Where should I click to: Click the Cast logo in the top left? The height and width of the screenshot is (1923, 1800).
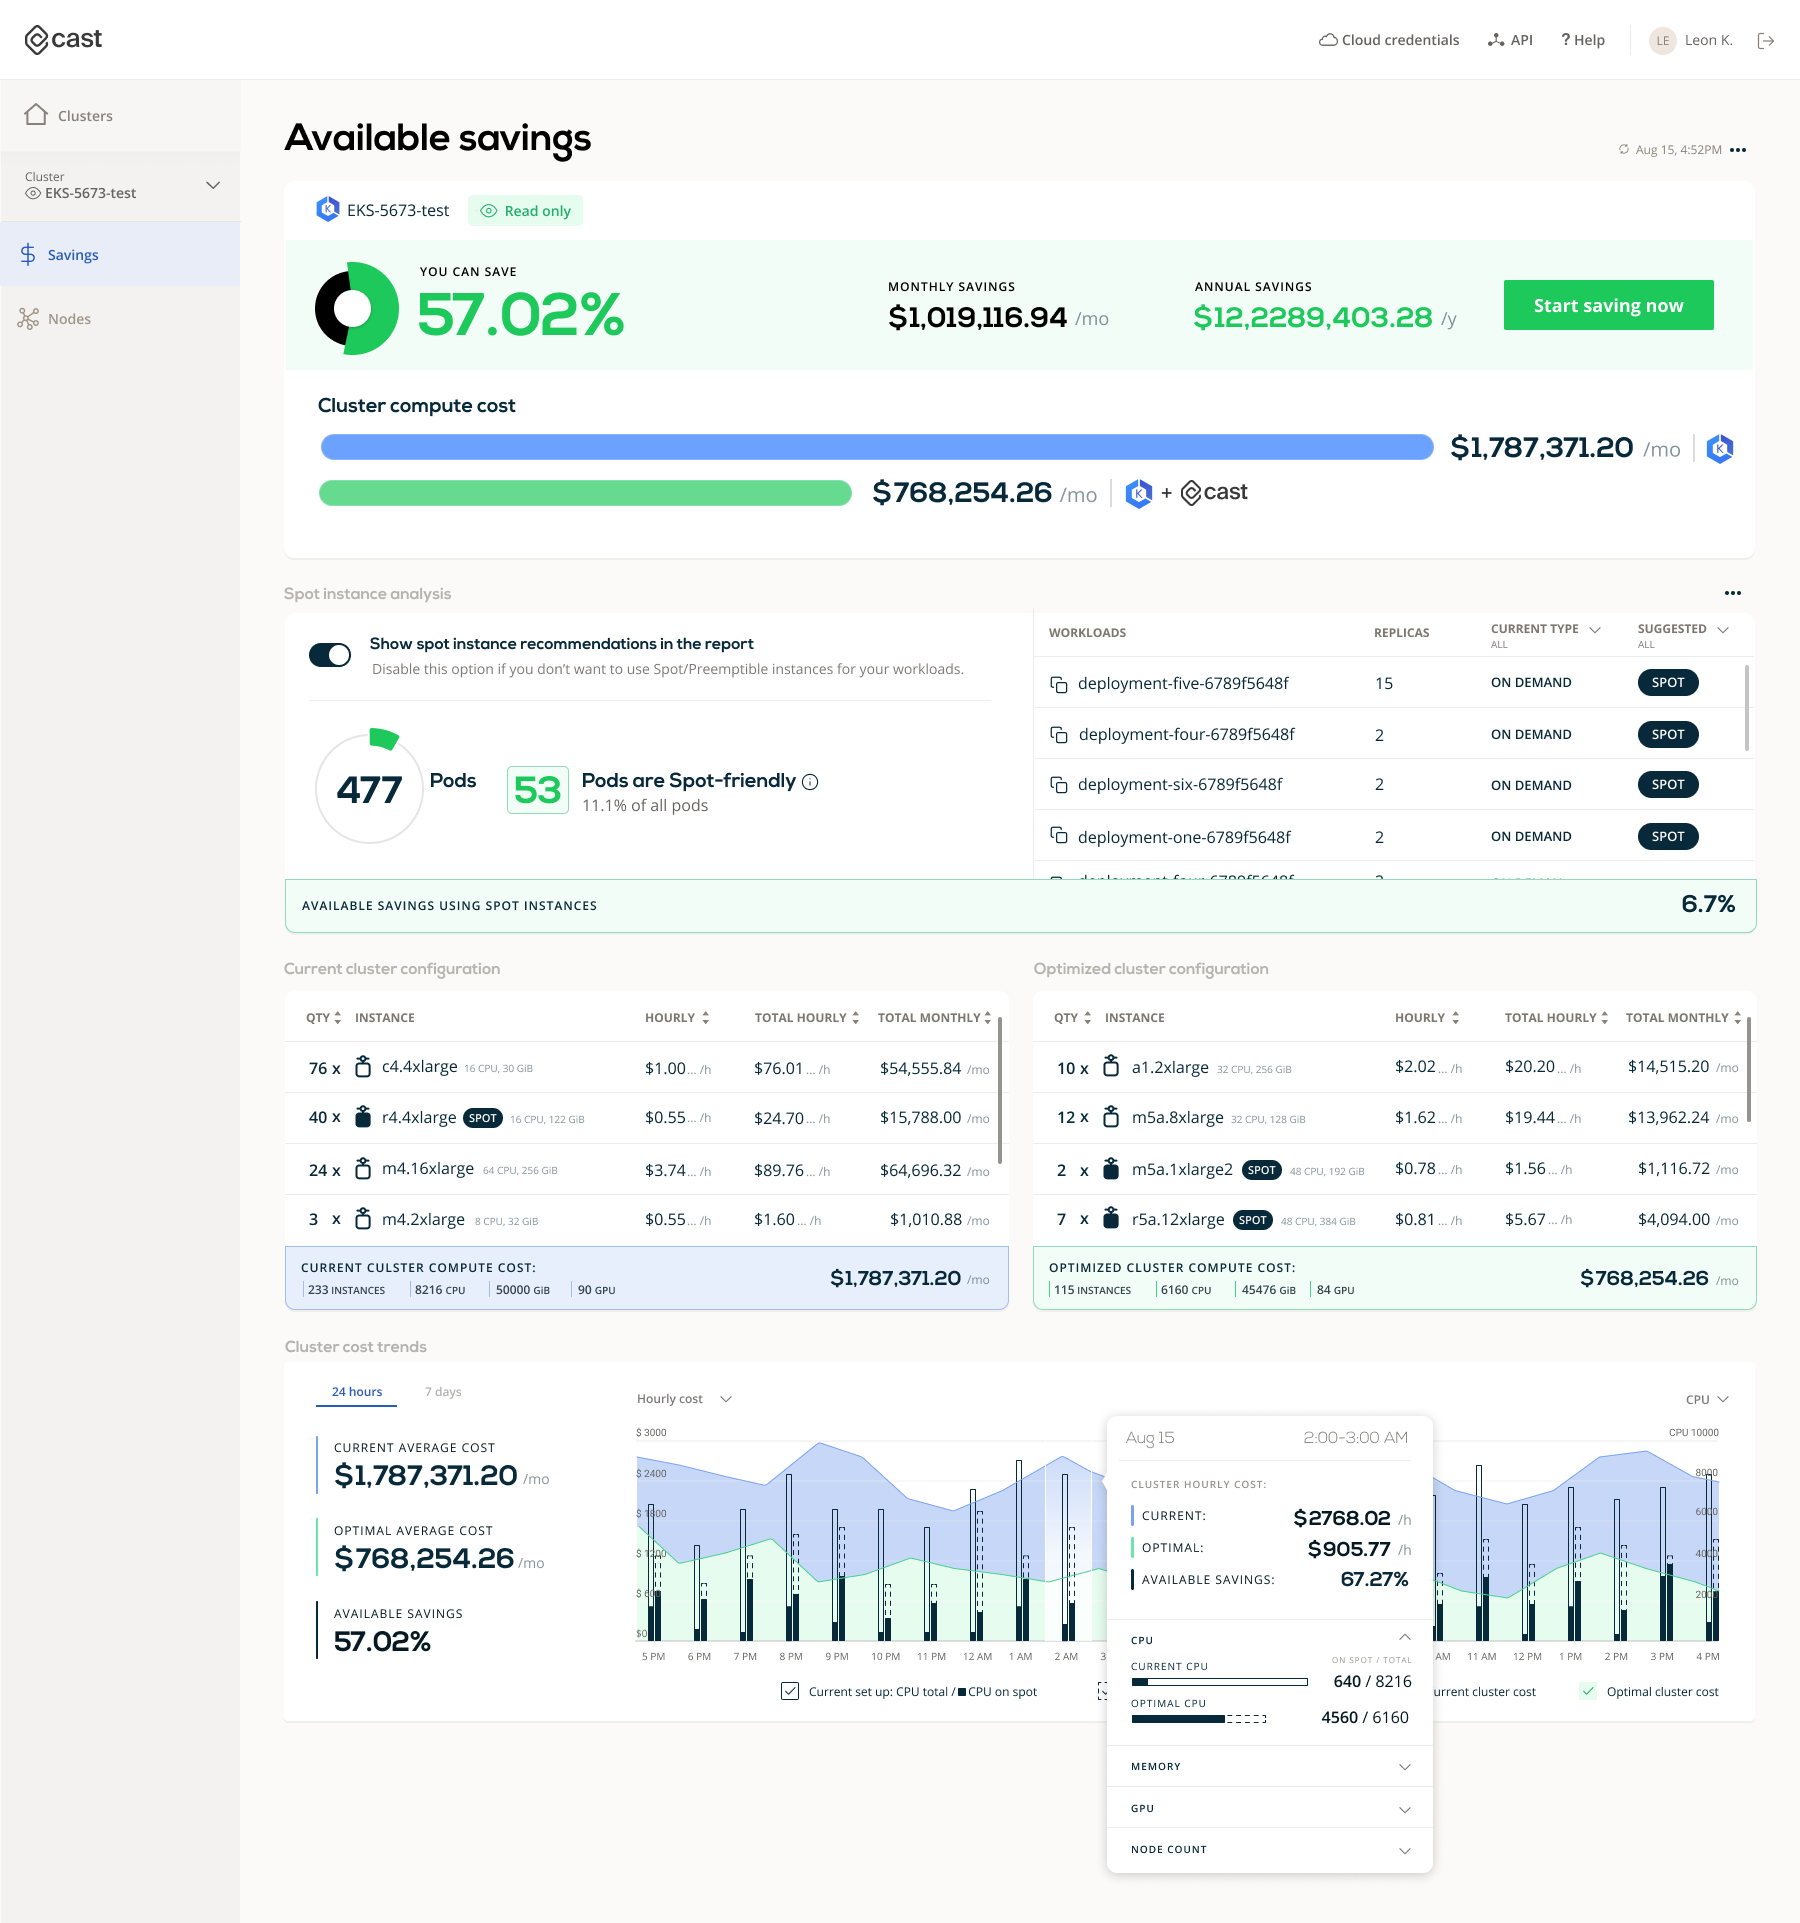pos(63,39)
